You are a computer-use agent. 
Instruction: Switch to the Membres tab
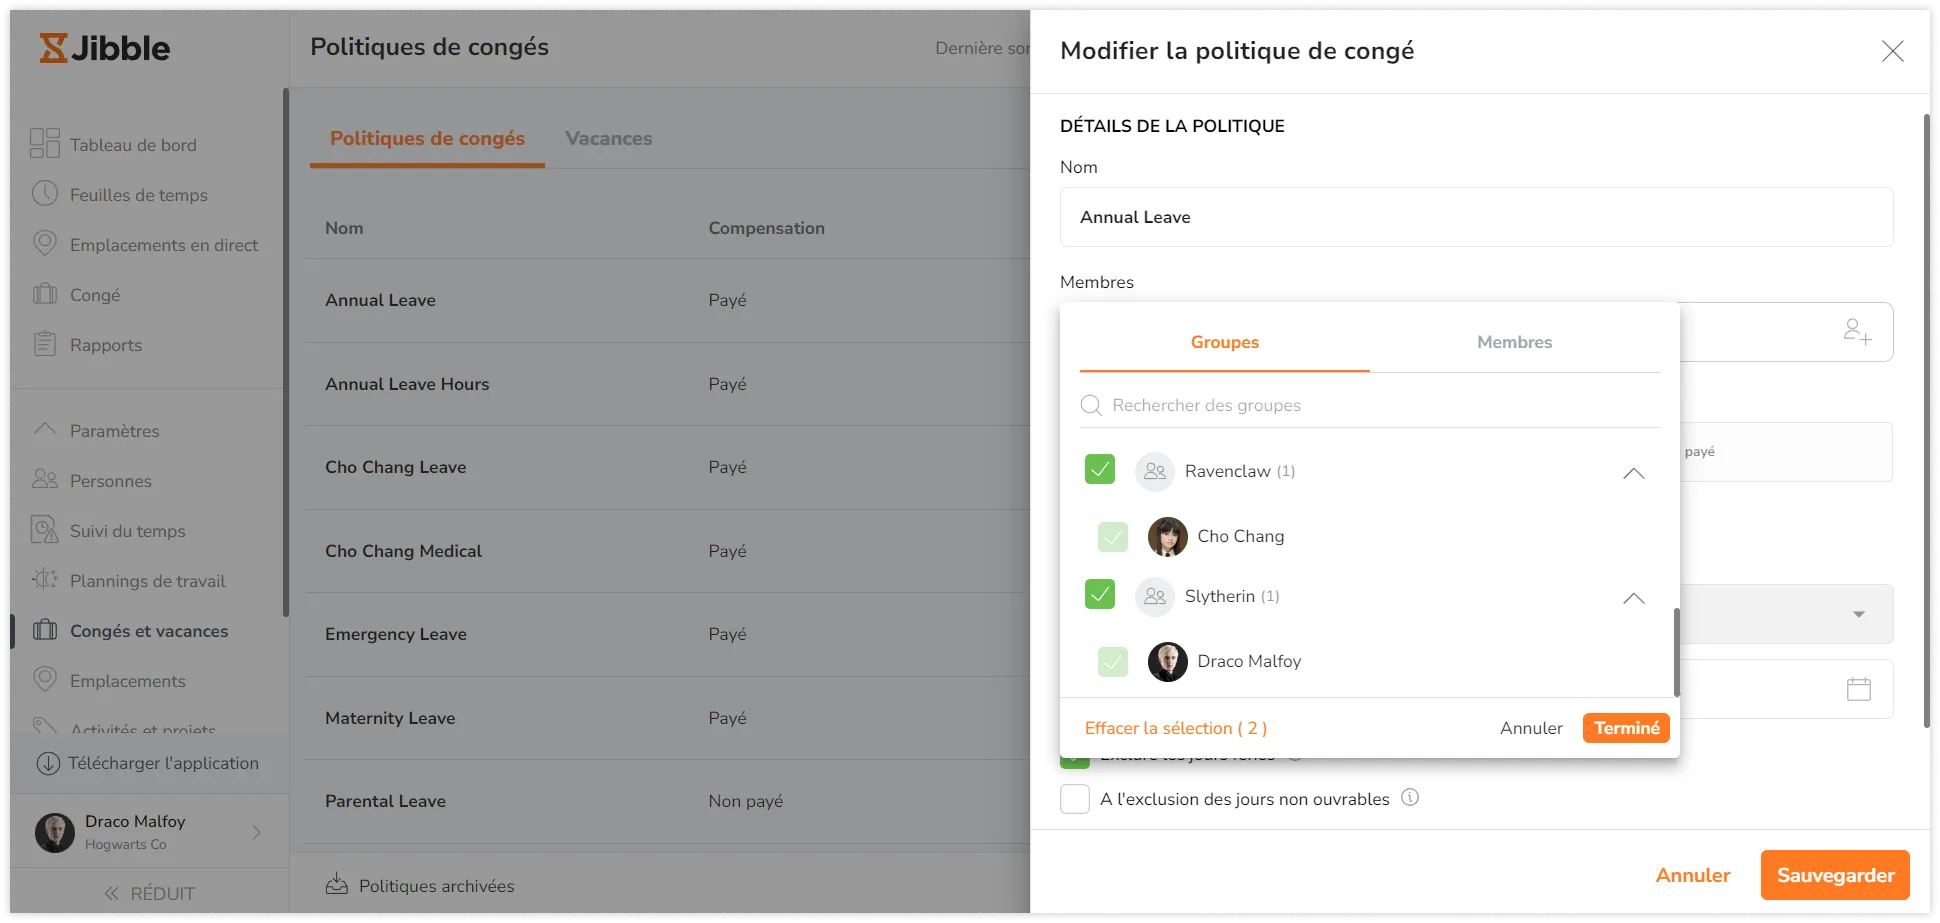[x=1514, y=342]
